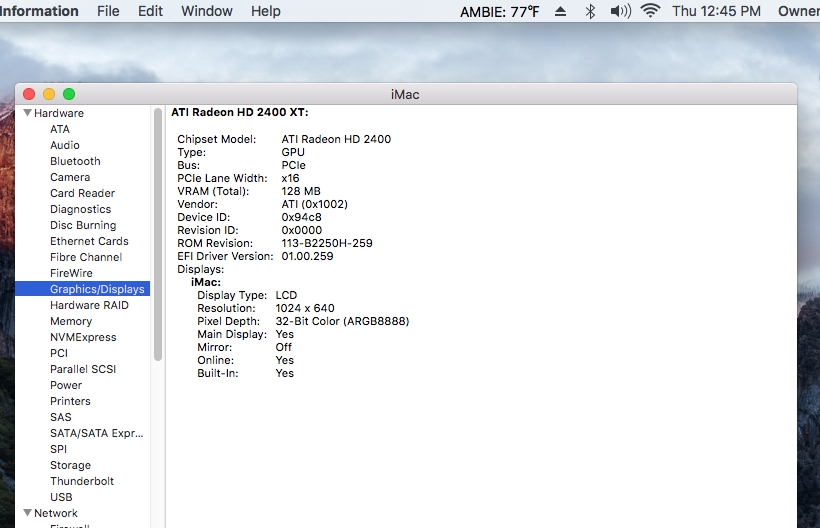Select Audio in the hardware list
Viewport: 820px width, 528px height.
click(x=65, y=145)
